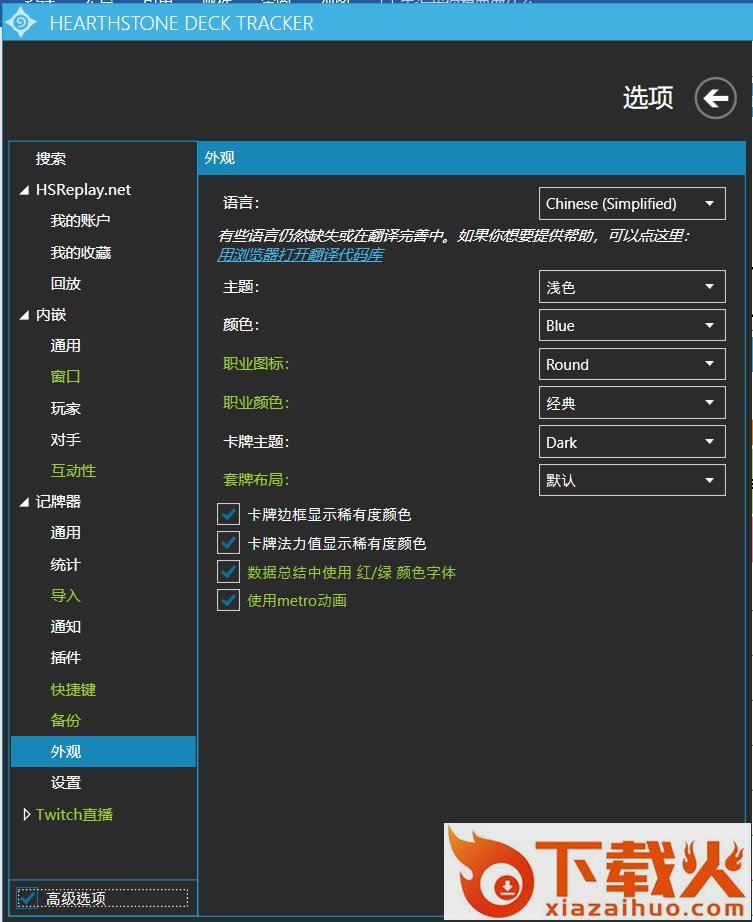Open the 职业颜色 dropdown showing 经典

632,403
